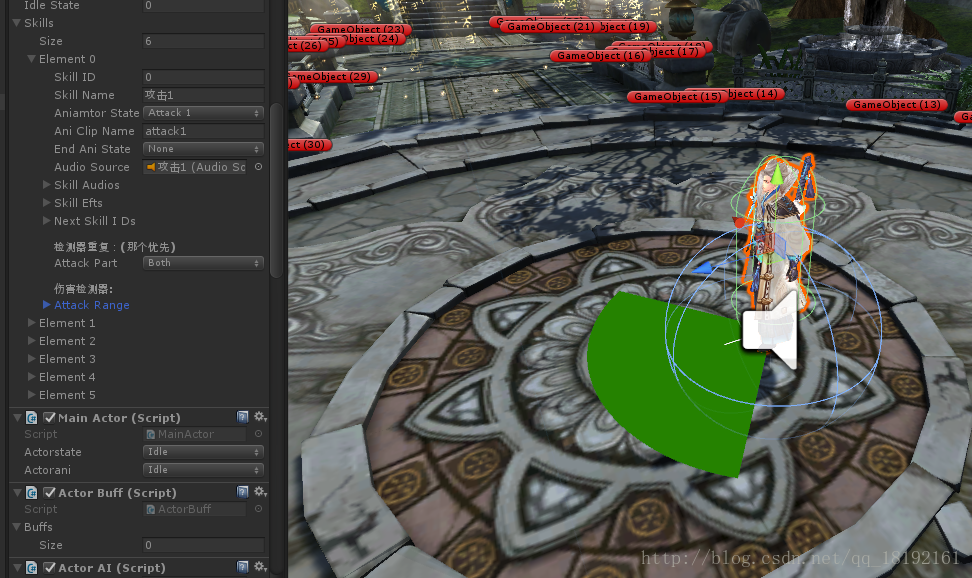Click the red X-axis move gizmo arrow

point(738,221)
